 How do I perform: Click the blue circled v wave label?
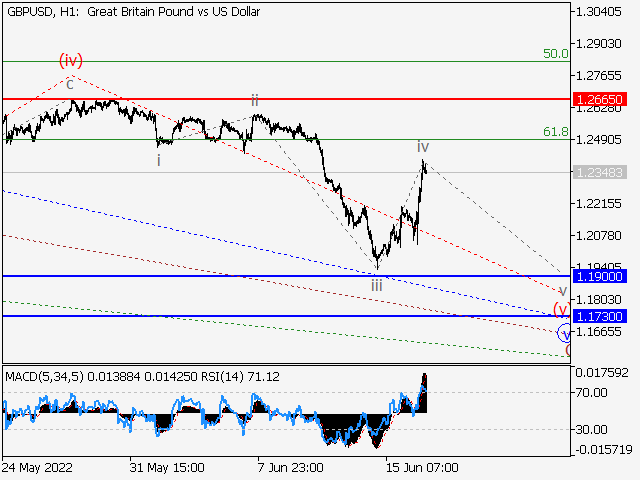(x=564, y=333)
